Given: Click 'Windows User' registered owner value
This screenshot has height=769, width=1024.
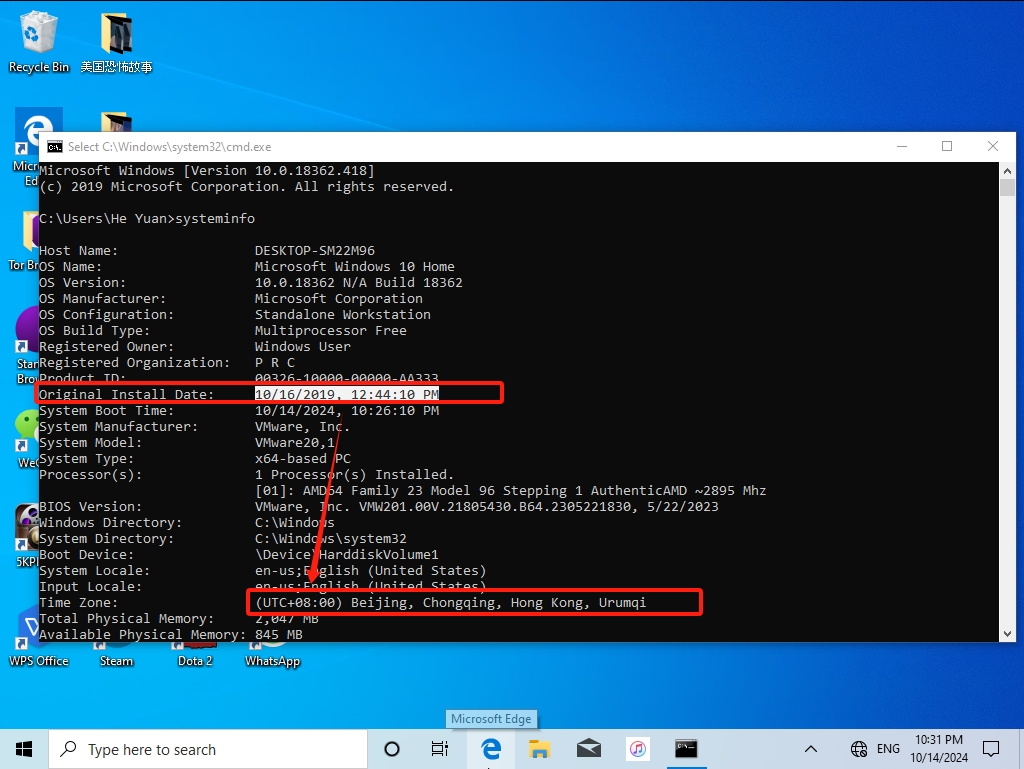Looking at the screenshot, I should (302, 347).
